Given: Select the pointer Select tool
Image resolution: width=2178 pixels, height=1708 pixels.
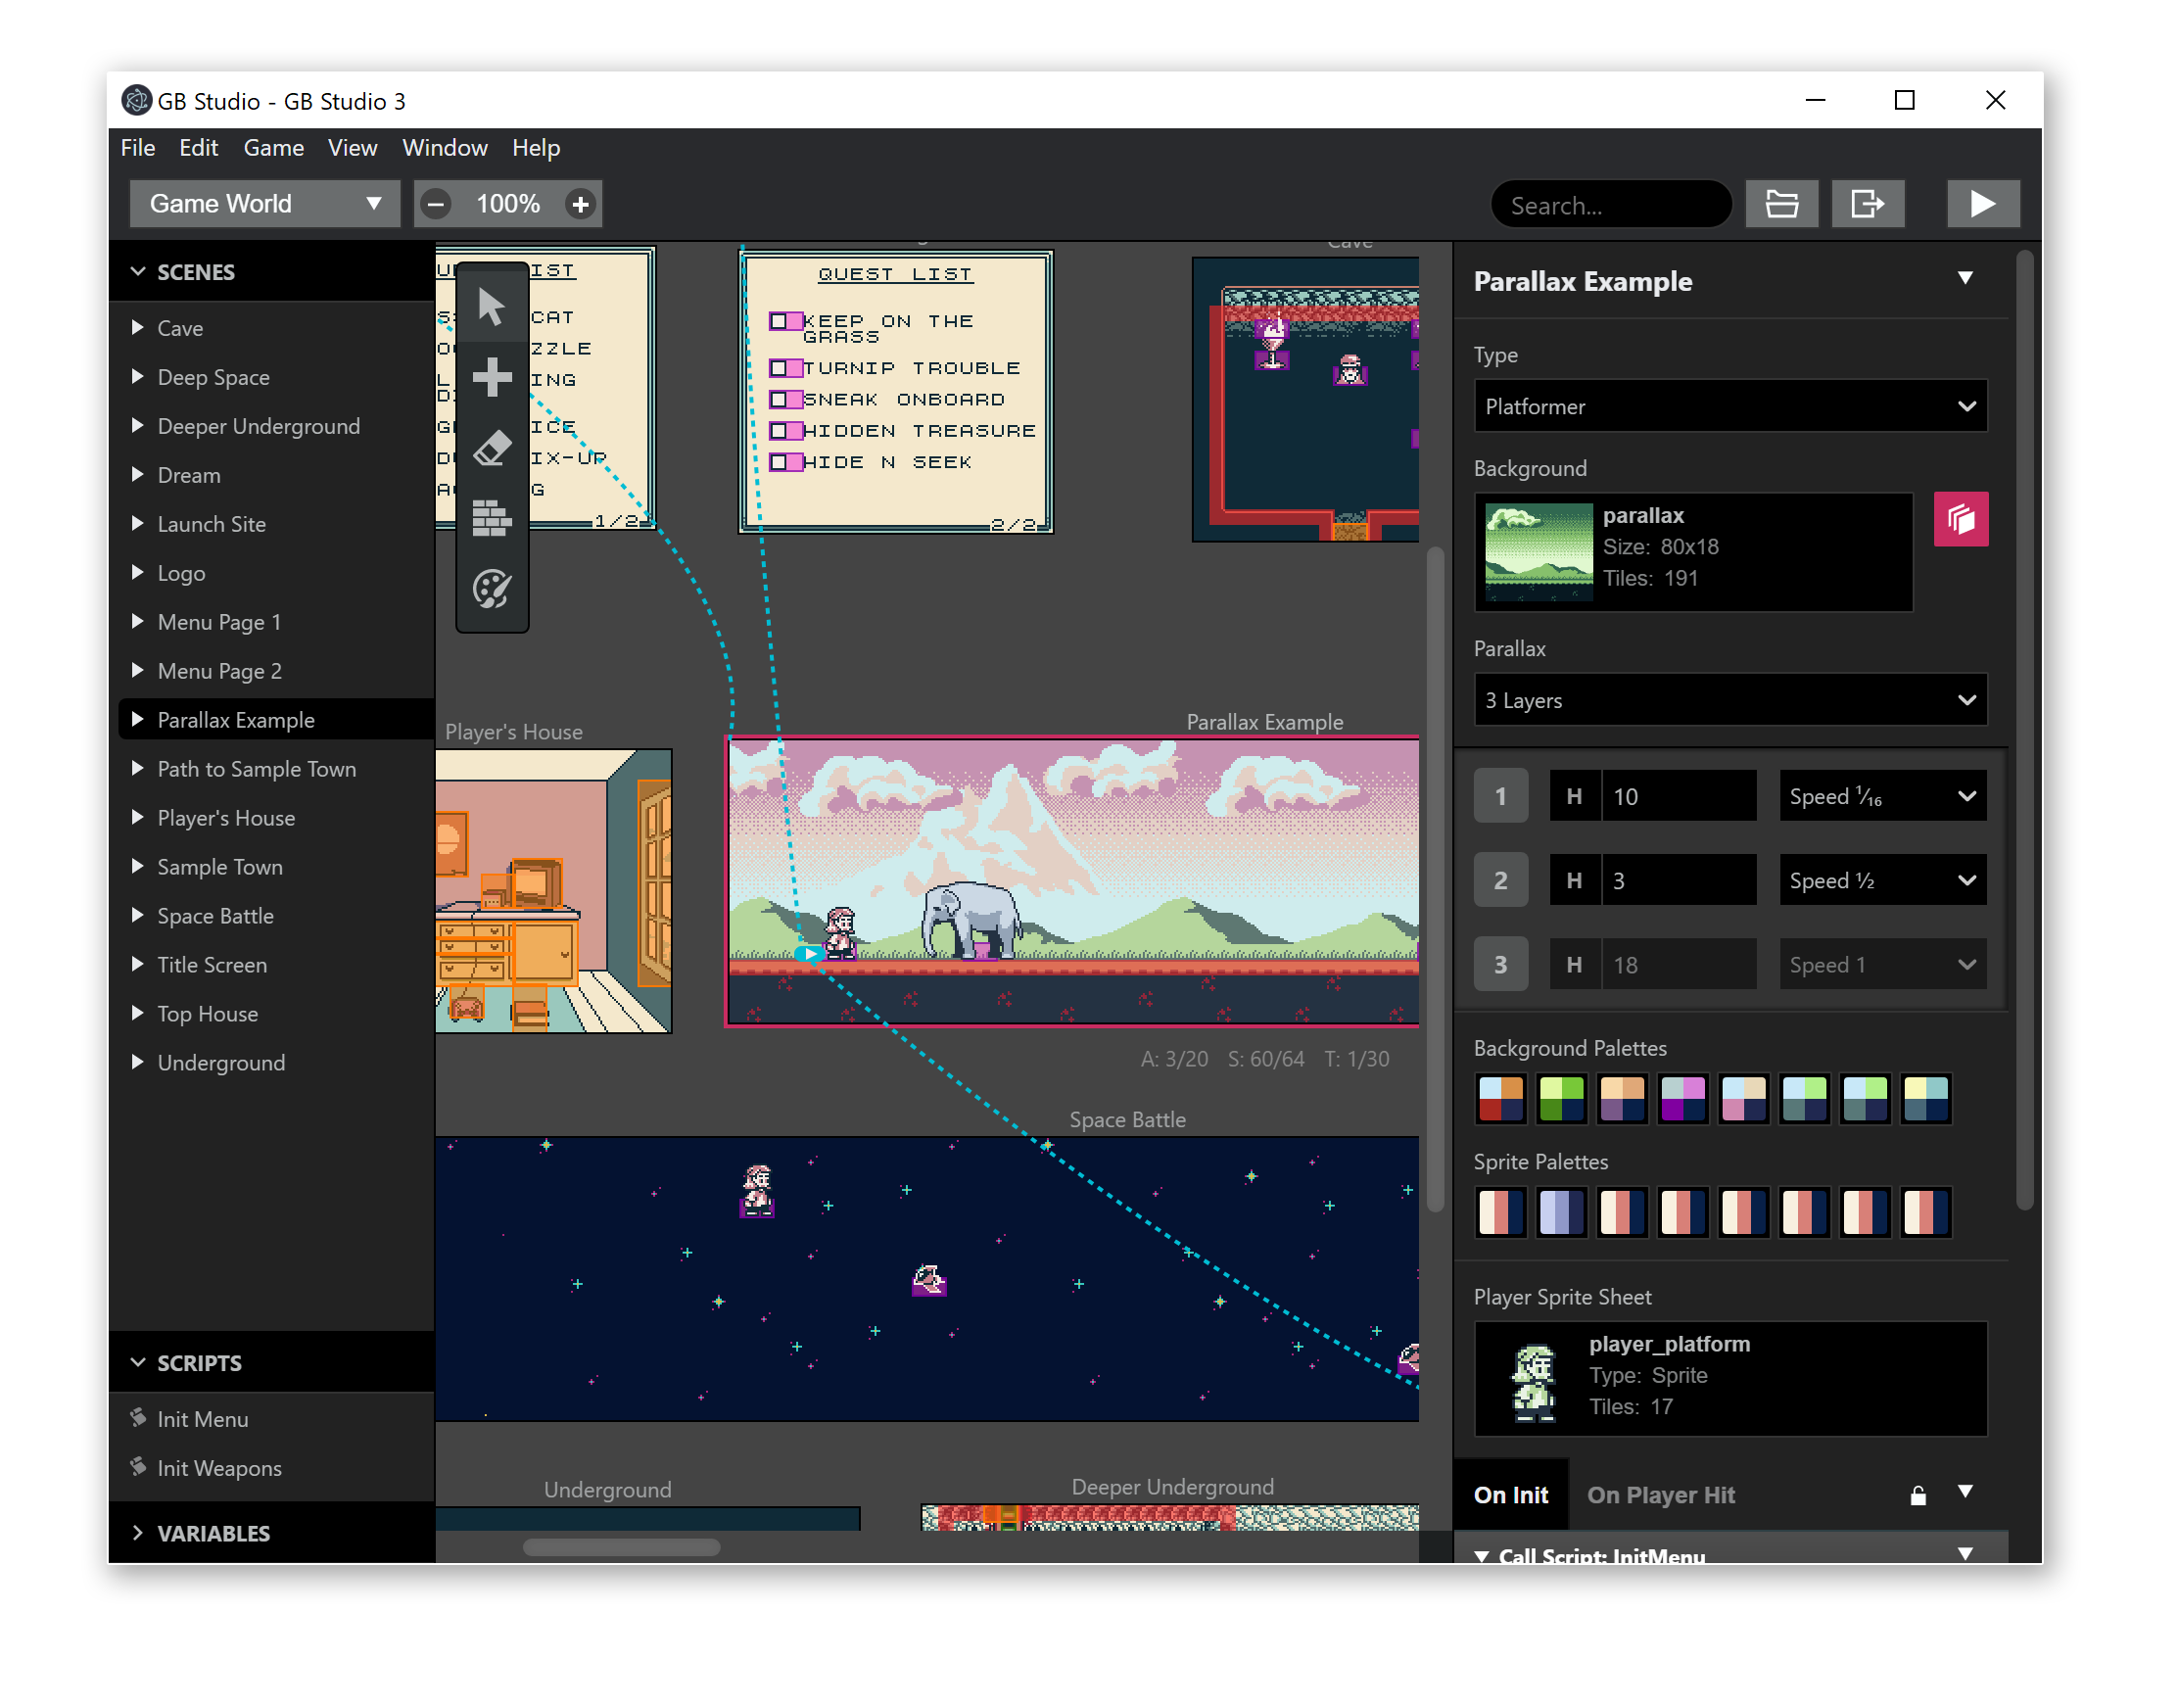Looking at the screenshot, I should pyautogui.click(x=491, y=306).
